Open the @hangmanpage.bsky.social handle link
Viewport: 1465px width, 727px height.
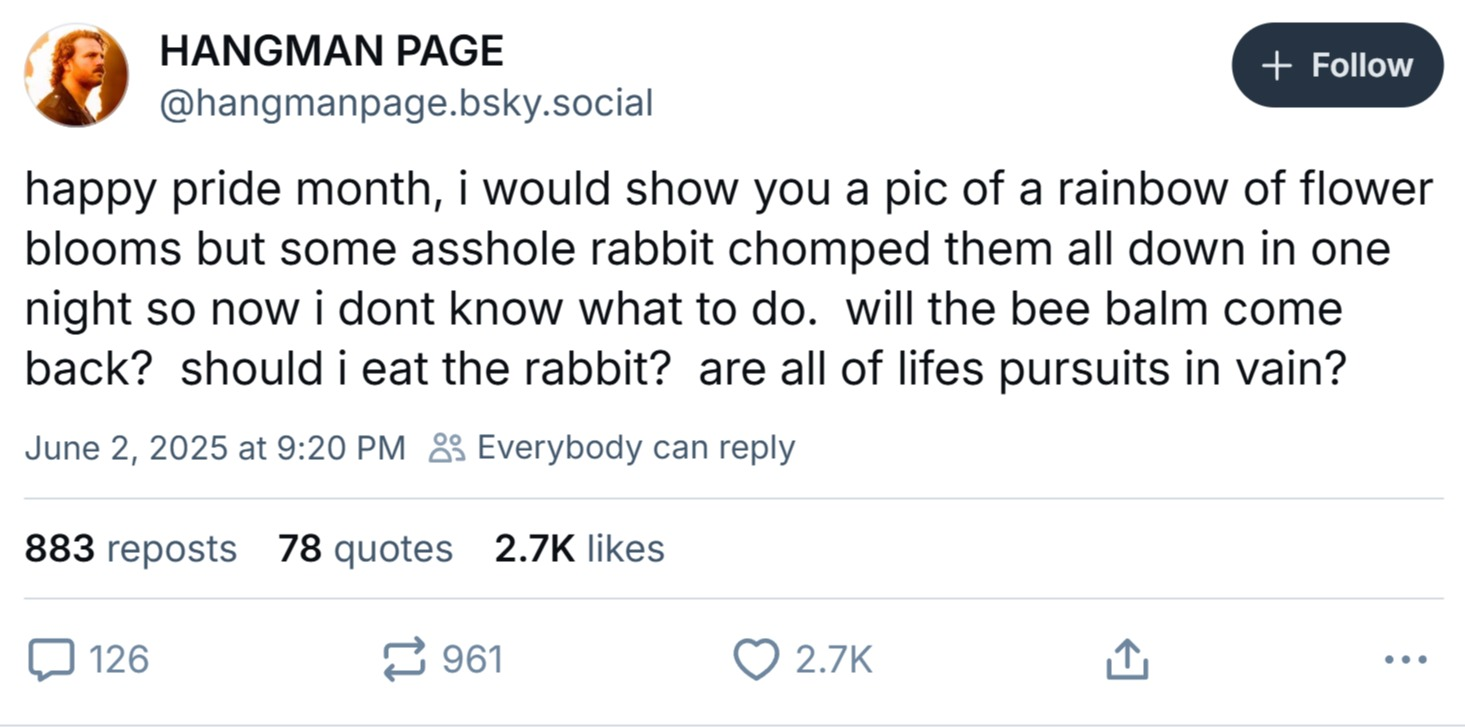point(406,102)
